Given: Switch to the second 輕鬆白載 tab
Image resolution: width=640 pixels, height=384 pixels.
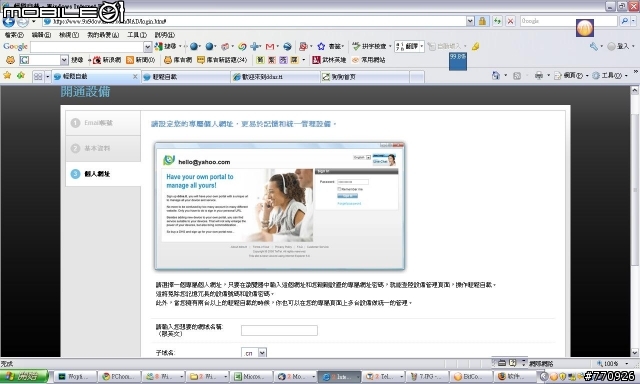Looking at the screenshot, I should (186, 77).
